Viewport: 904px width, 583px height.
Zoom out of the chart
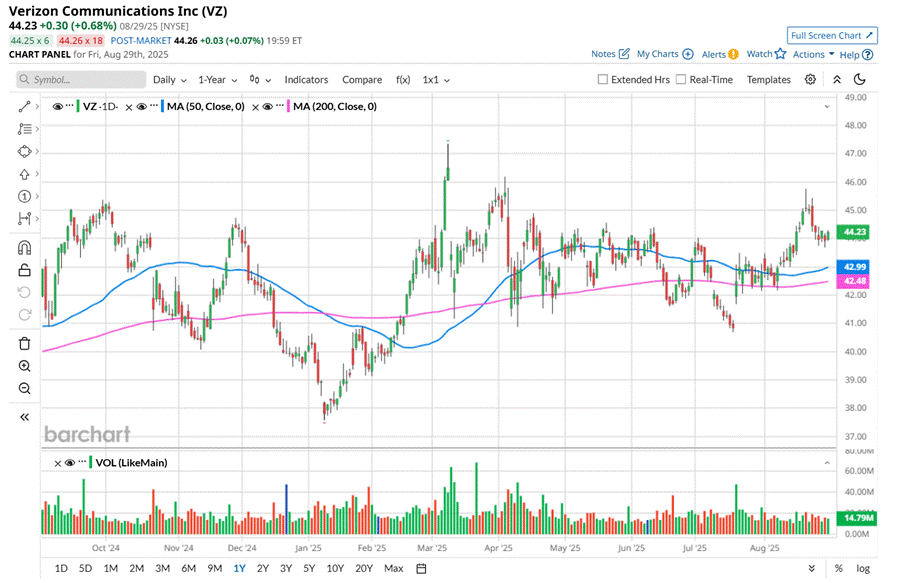(24, 389)
